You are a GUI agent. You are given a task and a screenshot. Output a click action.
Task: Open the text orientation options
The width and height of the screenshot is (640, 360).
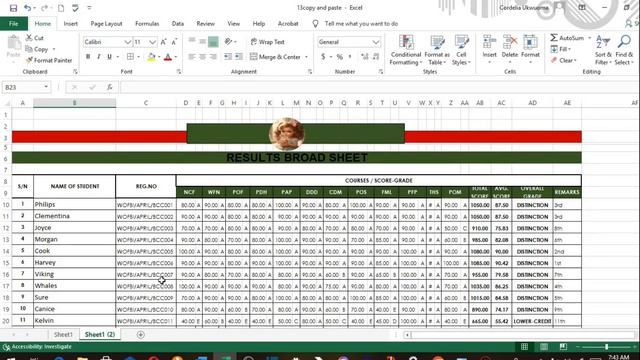coord(229,42)
